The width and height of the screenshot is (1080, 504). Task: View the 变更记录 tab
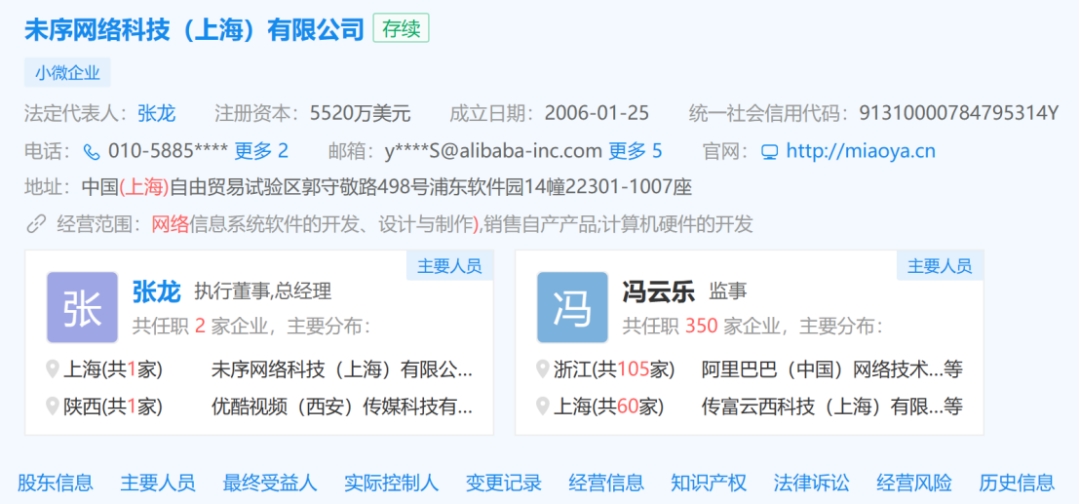coord(503,483)
